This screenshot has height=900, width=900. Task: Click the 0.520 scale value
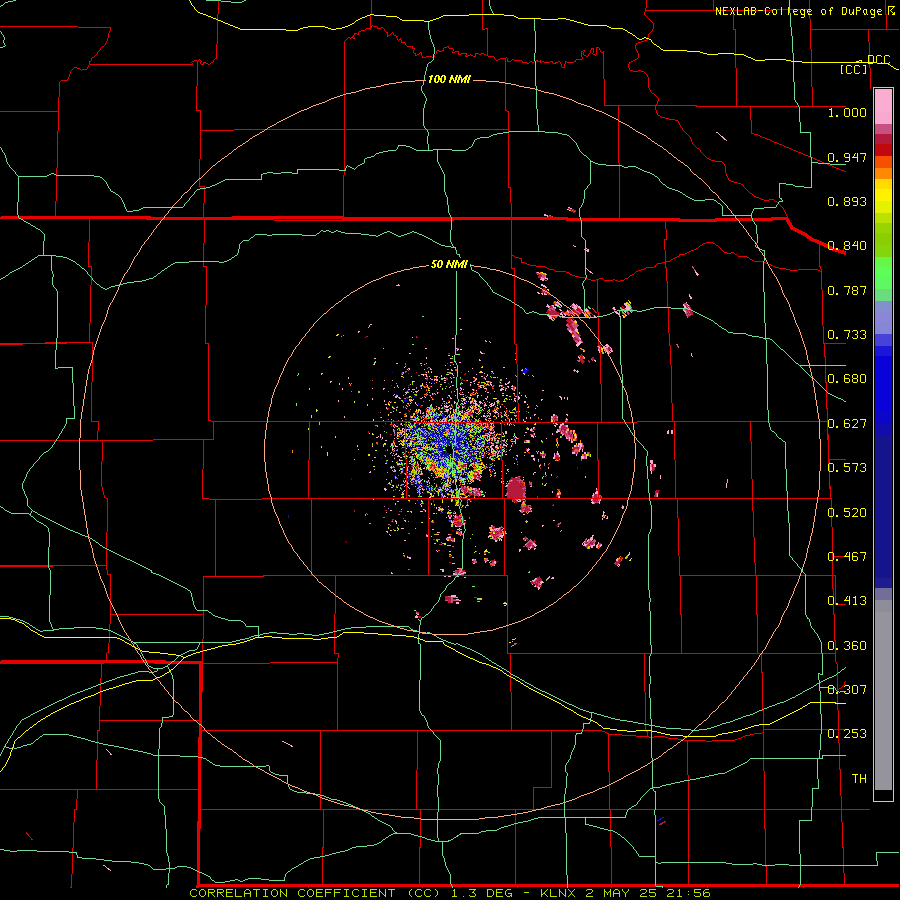point(847,513)
